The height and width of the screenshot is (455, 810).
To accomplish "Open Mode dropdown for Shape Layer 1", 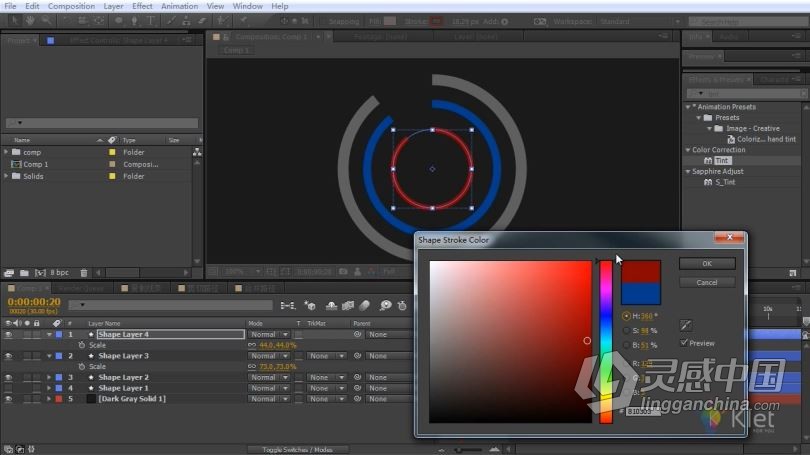I will click(x=269, y=388).
